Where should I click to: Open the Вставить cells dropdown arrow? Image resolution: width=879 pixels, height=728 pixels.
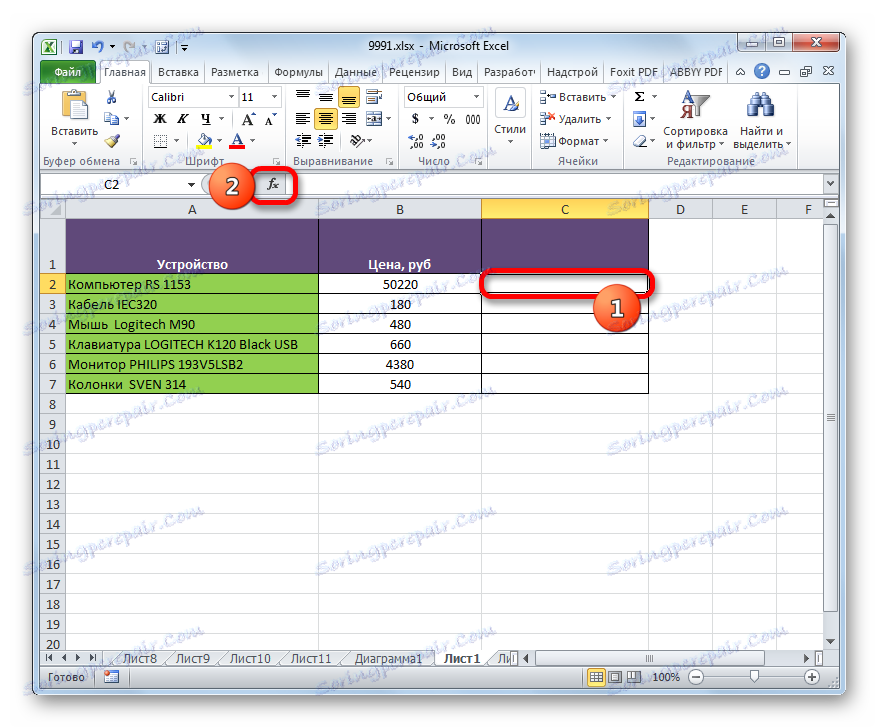tap(613, 97)
